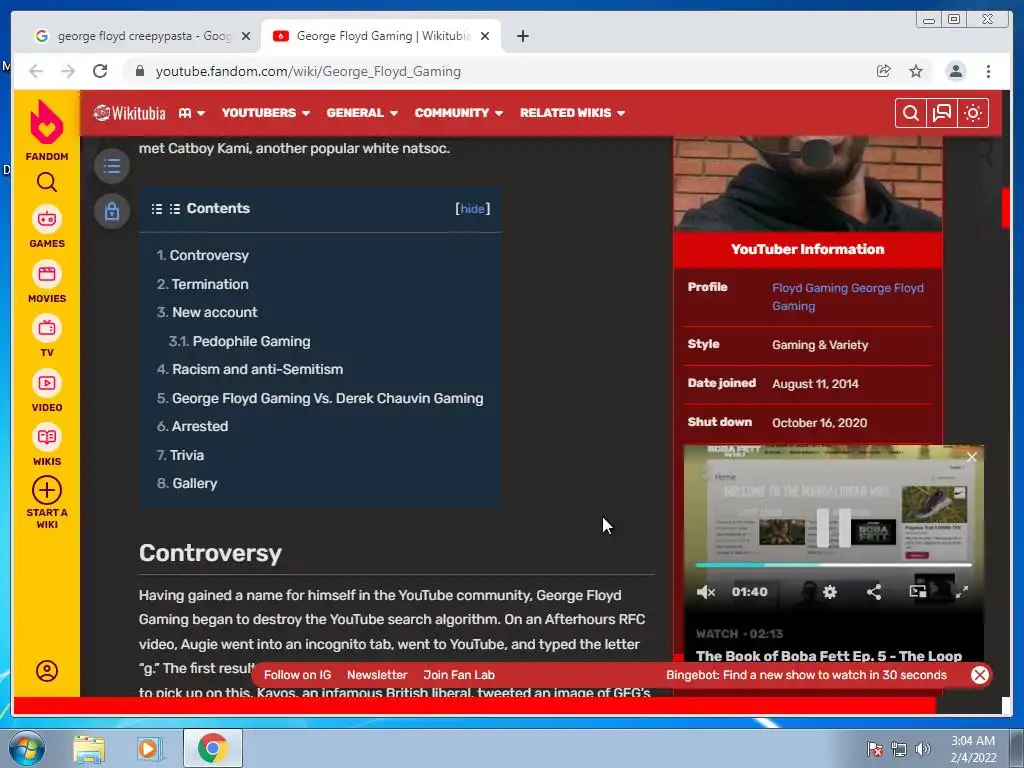This screenshot has width=1024, height=768.
Task: Open the Chrome profile avatar
Action: (955, 71)
